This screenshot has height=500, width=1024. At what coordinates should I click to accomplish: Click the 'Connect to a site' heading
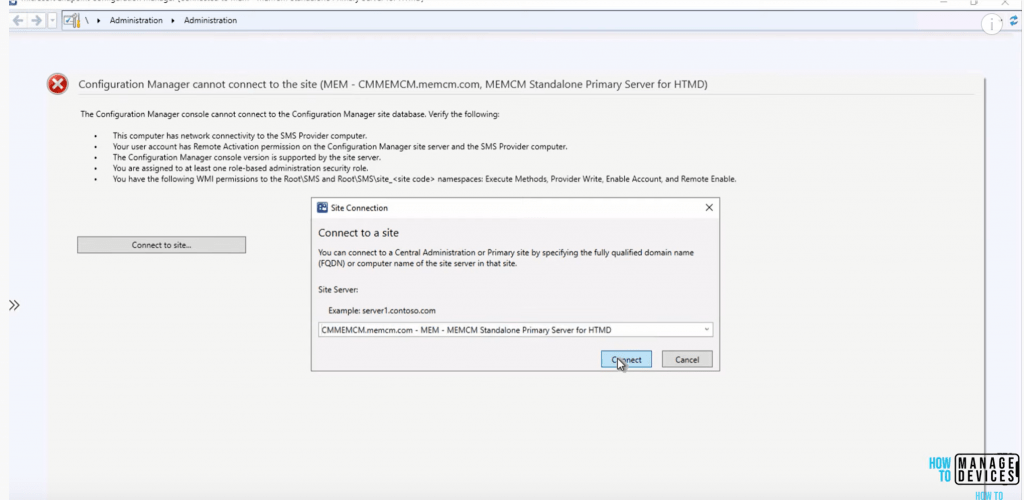[x=358, y=232]
